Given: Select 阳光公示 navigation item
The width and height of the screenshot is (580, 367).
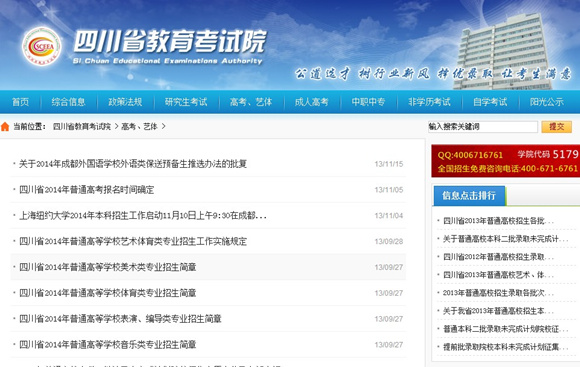Looking at the screenshot, I should [x=547, y=102].
